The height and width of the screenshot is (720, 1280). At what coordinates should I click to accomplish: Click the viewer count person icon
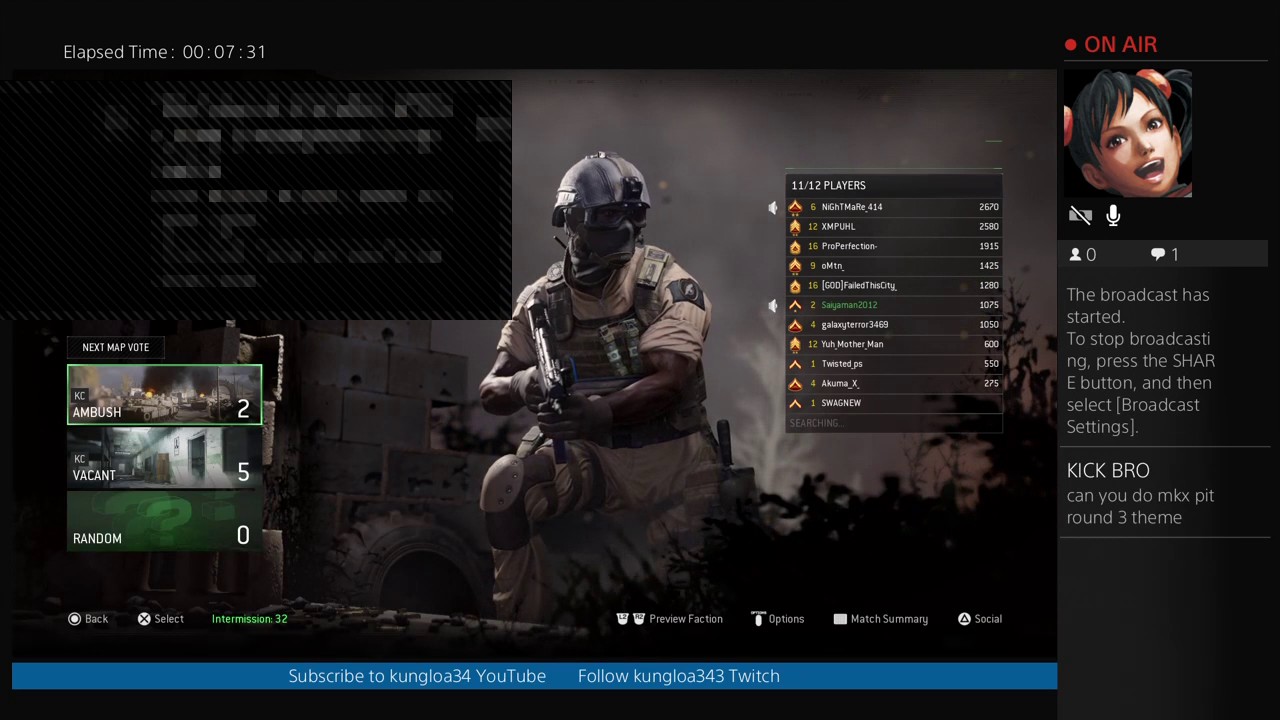pyautogui.click(x=1074, y=254)
